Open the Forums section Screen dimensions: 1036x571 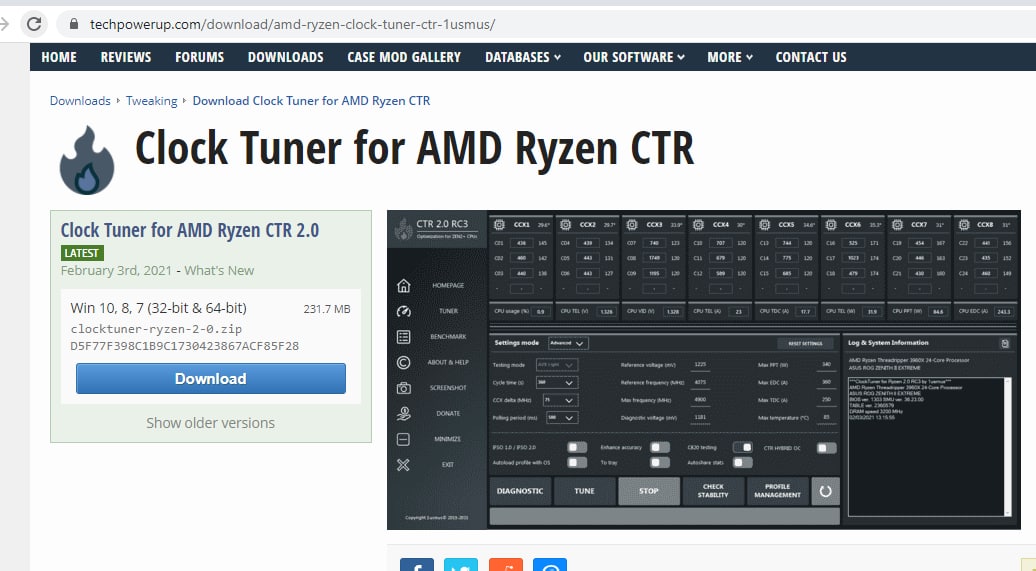pos(200,57)
